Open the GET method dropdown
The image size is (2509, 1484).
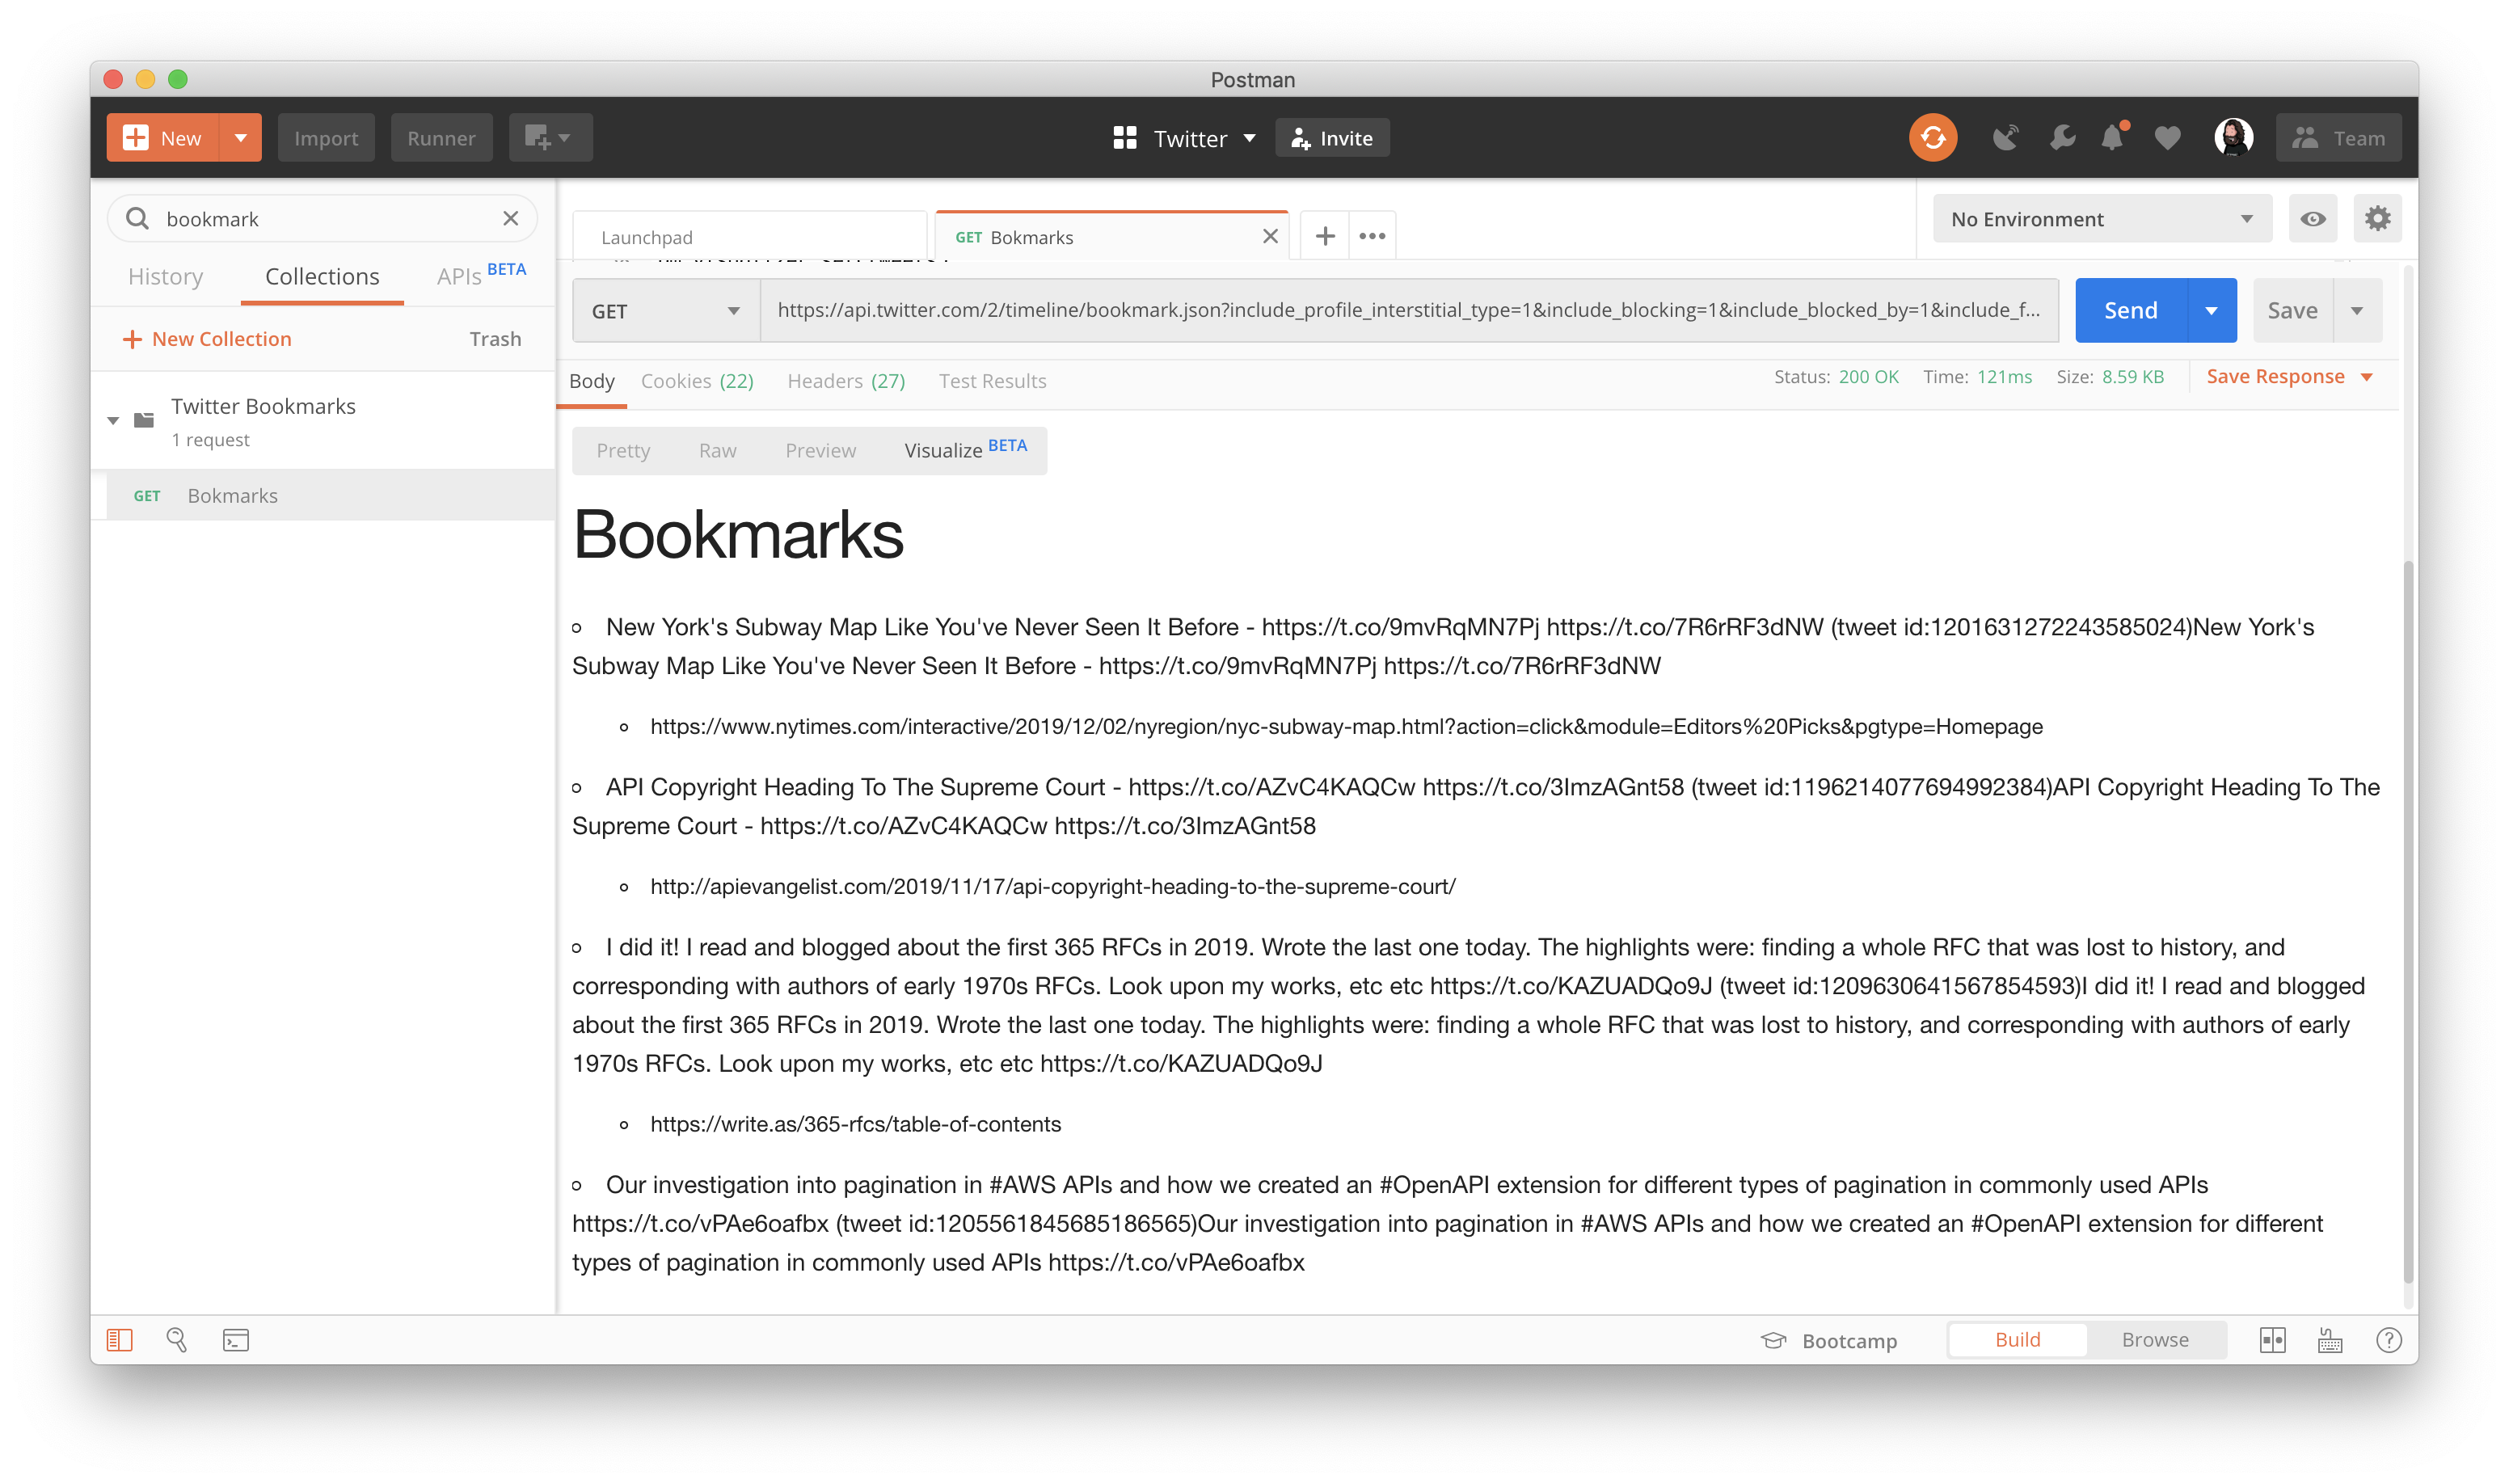(666, 311)
